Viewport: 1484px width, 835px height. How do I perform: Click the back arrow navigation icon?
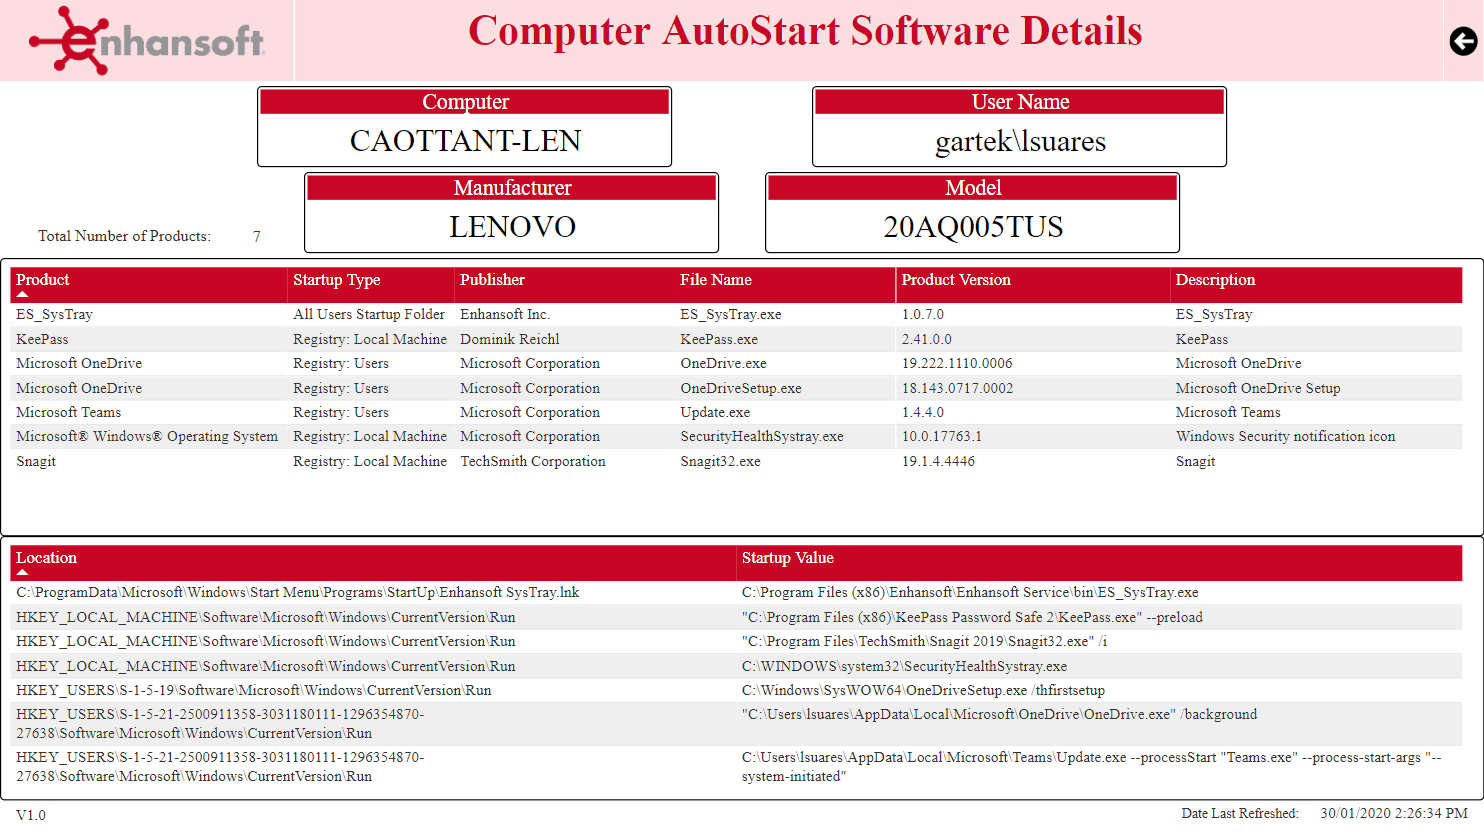[1462, 41]
